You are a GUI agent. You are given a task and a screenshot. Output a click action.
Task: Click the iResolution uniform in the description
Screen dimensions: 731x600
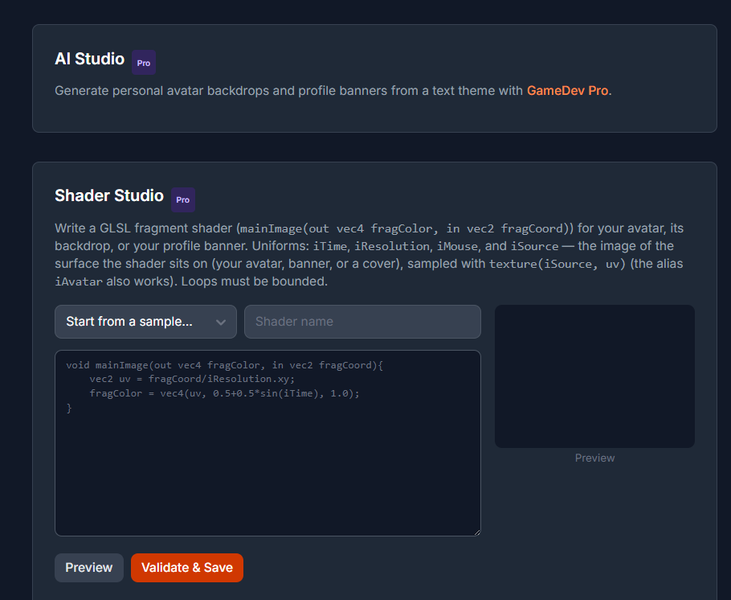[x=392, y=246]
